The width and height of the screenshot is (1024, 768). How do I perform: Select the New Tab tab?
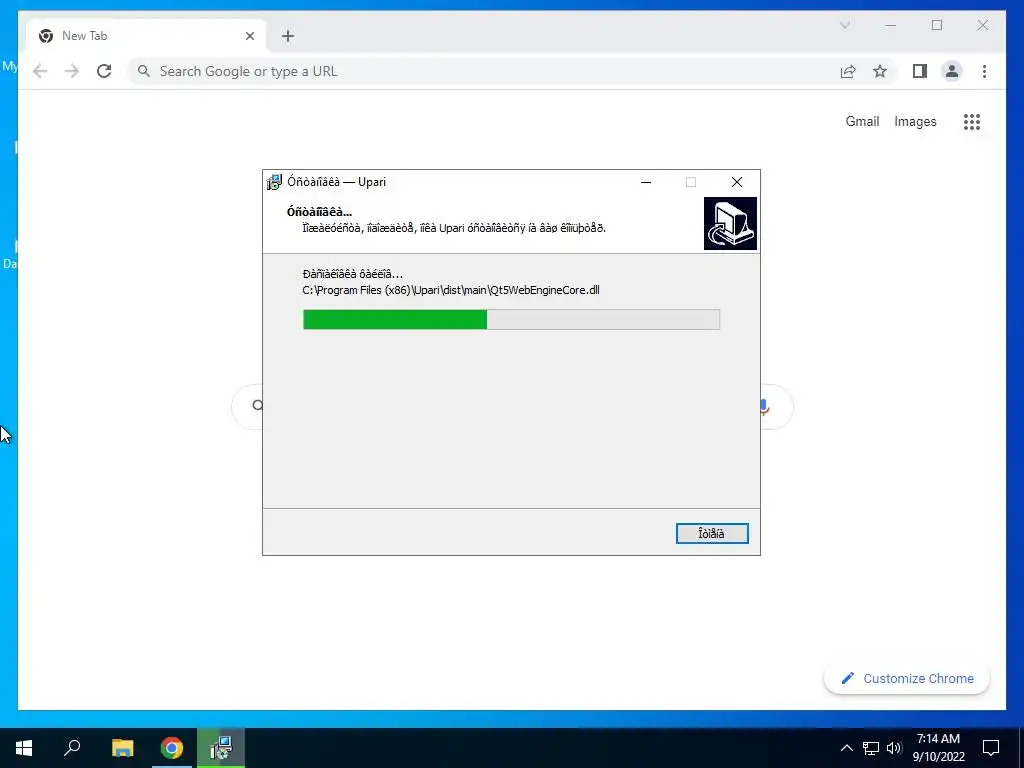pyautogui.click(x=146, y=36)
